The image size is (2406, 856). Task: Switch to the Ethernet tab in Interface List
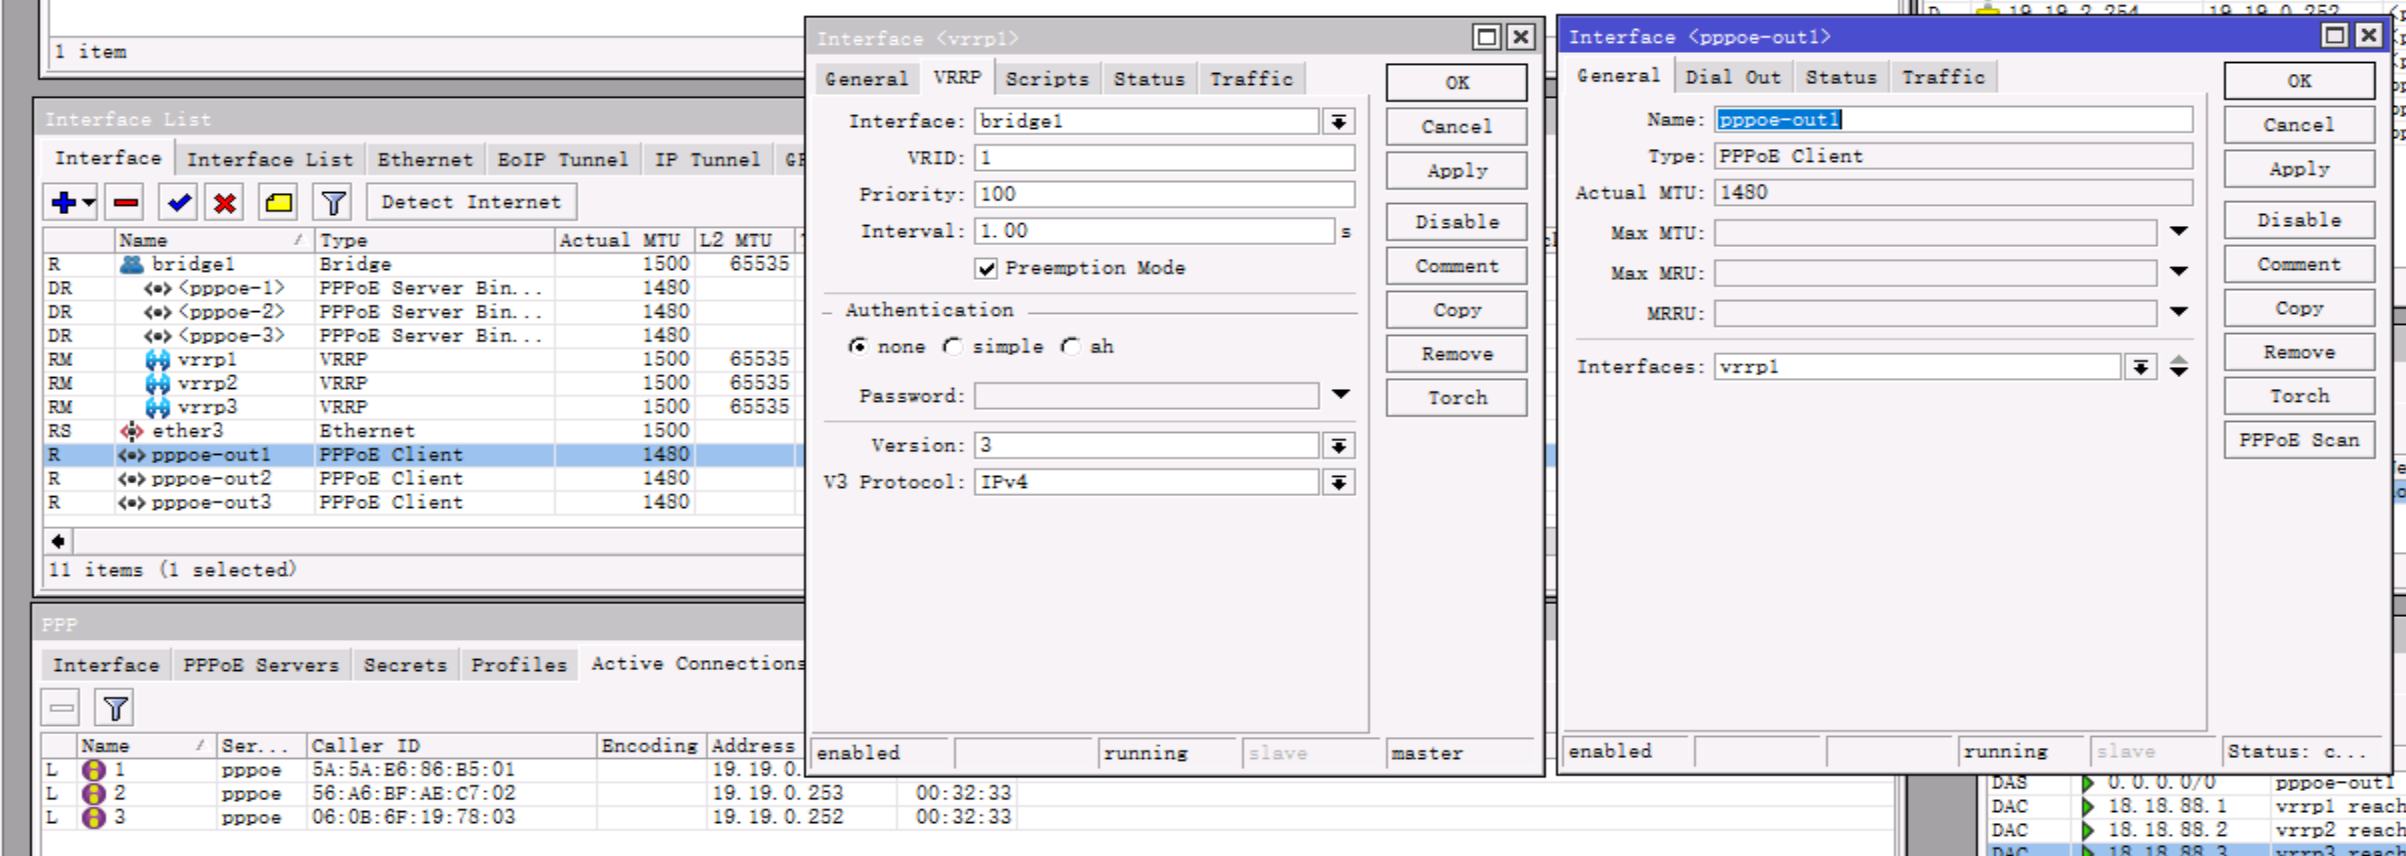[x=425, y=160]
